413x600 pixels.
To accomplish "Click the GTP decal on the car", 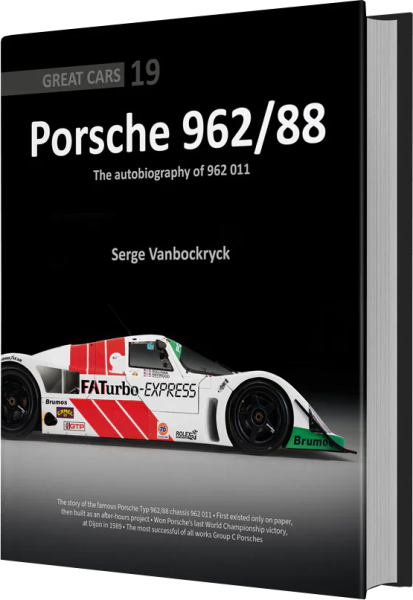I will (74, 426).
